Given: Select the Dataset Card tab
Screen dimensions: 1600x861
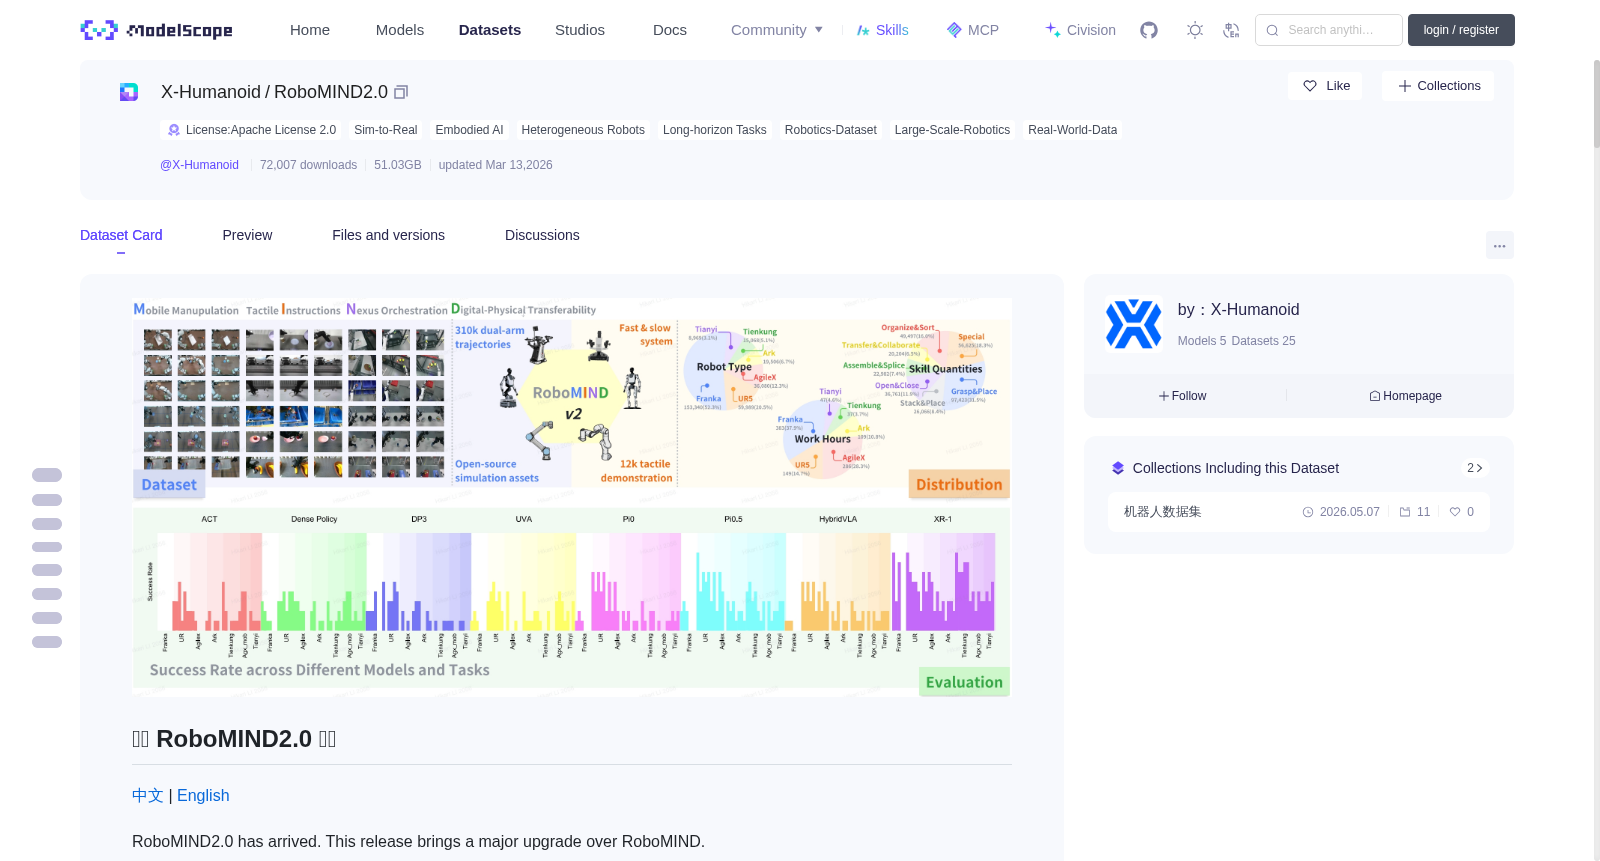Looking at the screenshot, I should tap(121, 235).
